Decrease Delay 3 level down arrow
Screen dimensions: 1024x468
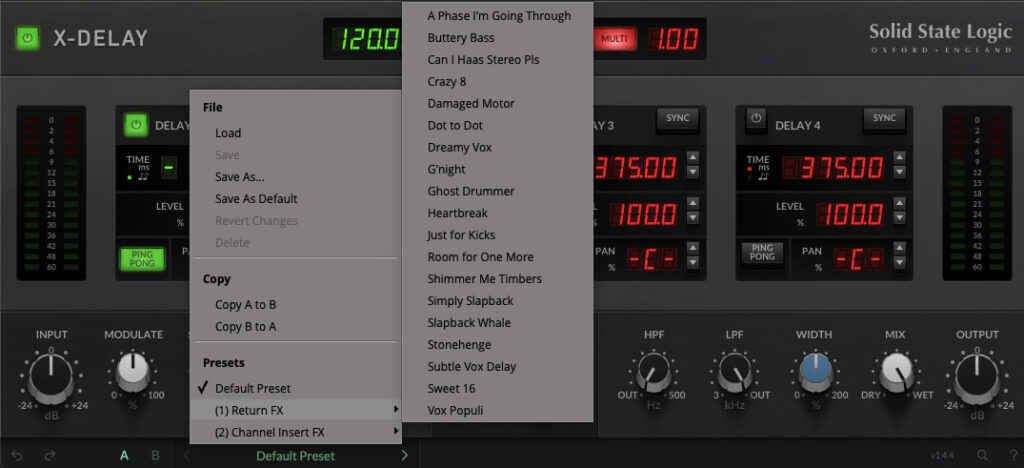pos(693,217)
